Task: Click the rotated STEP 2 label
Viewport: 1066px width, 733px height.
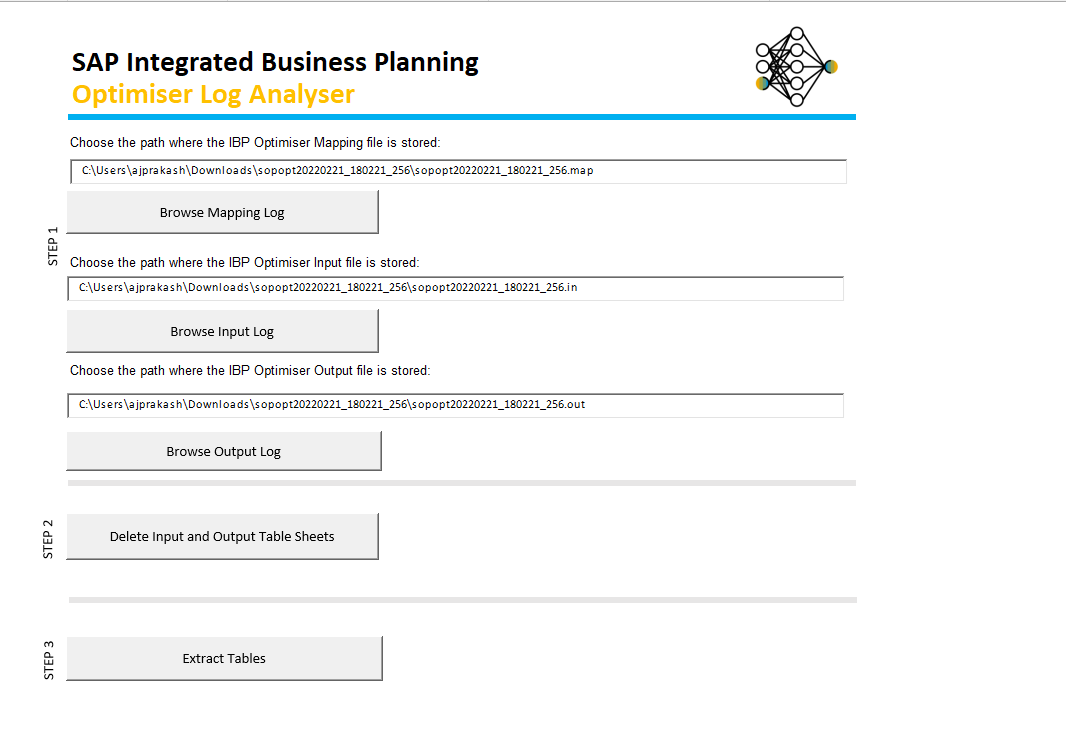Action: 49,538
